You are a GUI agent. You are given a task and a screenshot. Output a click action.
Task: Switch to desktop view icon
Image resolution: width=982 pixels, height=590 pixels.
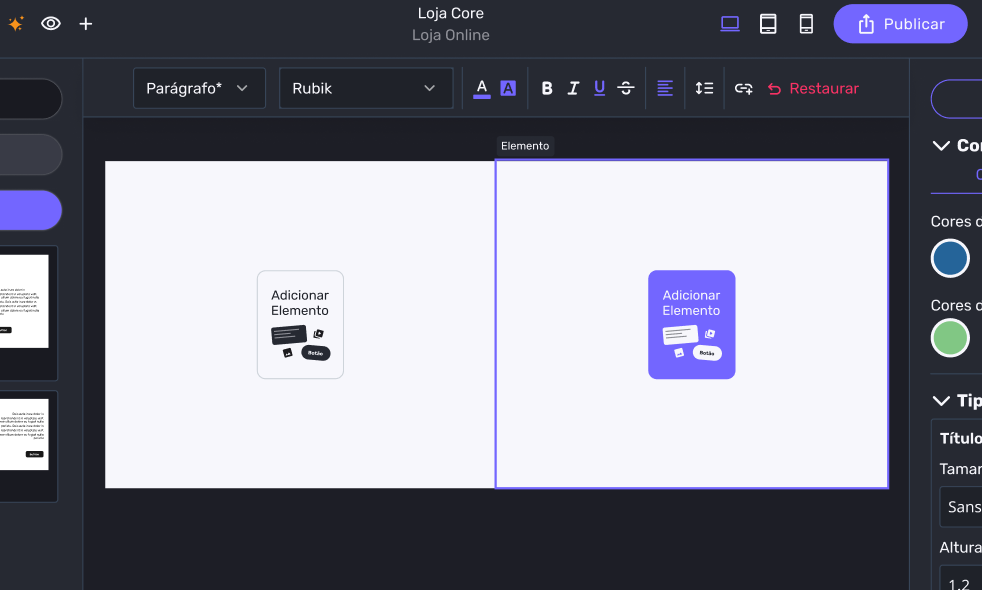(x=730, y=24)
